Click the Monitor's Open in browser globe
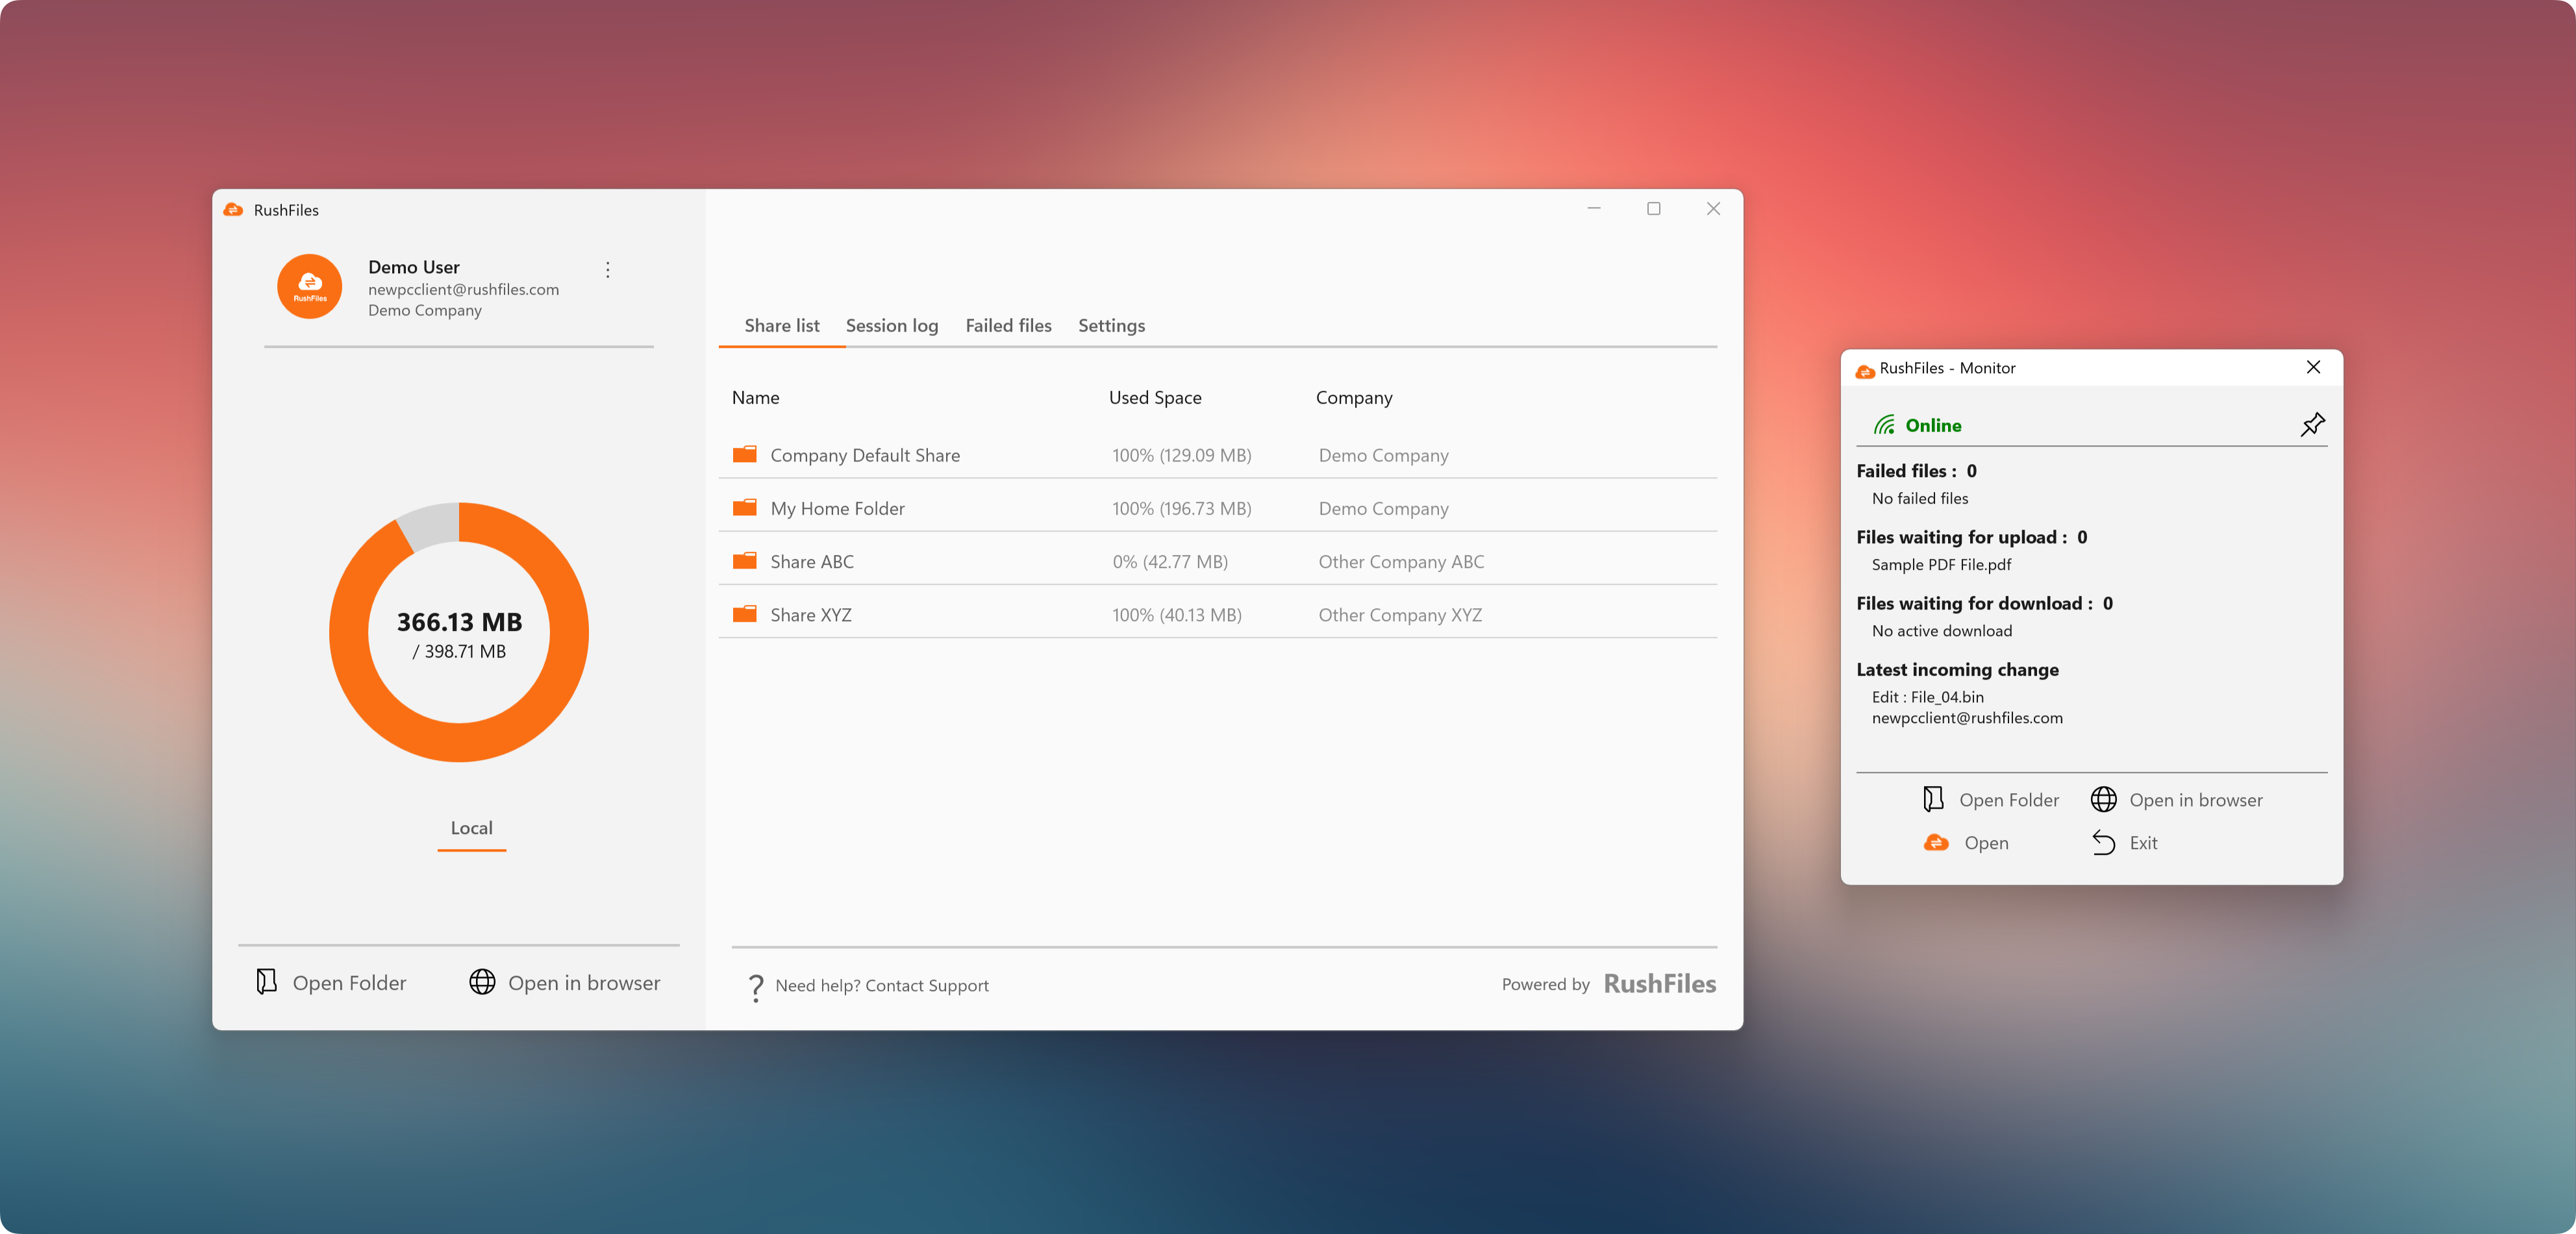This screenshot has width=2576, height=1234. pos(2103,799)
